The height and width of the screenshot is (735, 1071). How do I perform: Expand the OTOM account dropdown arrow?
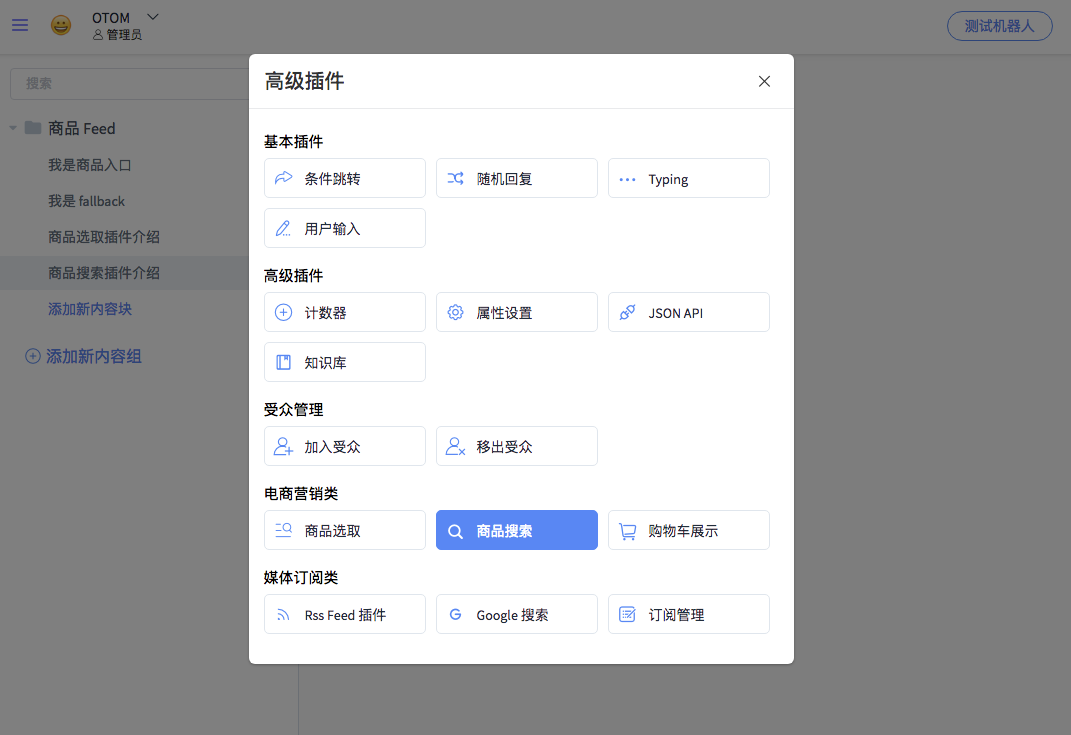[x=153, y=17]
